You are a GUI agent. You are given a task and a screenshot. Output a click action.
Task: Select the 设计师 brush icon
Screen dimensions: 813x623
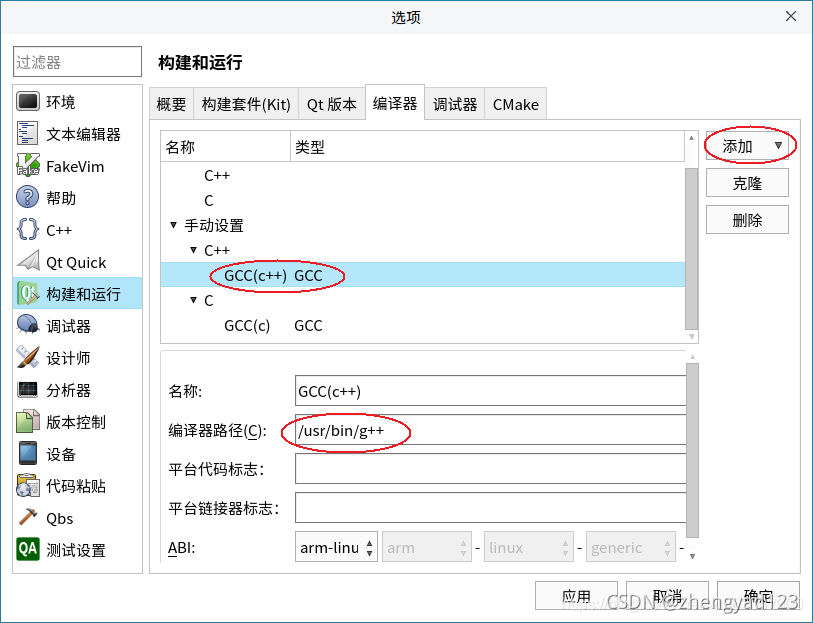pyautogui.click(x=27, y=358)
